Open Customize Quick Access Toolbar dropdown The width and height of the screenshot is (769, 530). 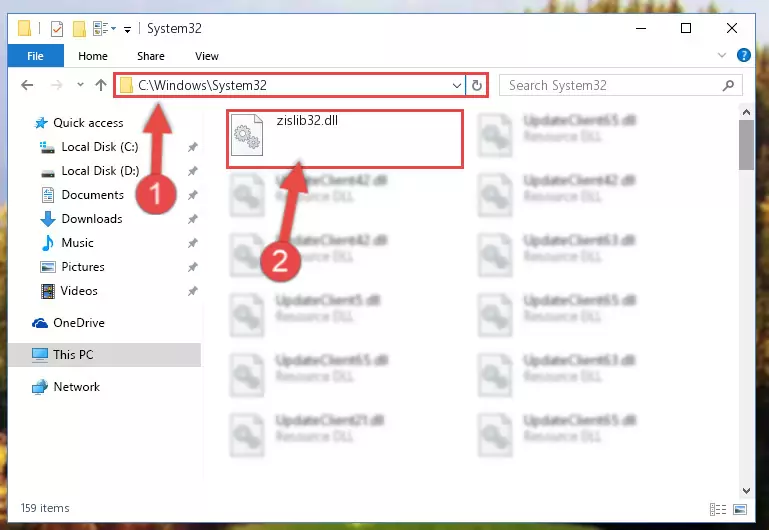[x=128, y=30]
